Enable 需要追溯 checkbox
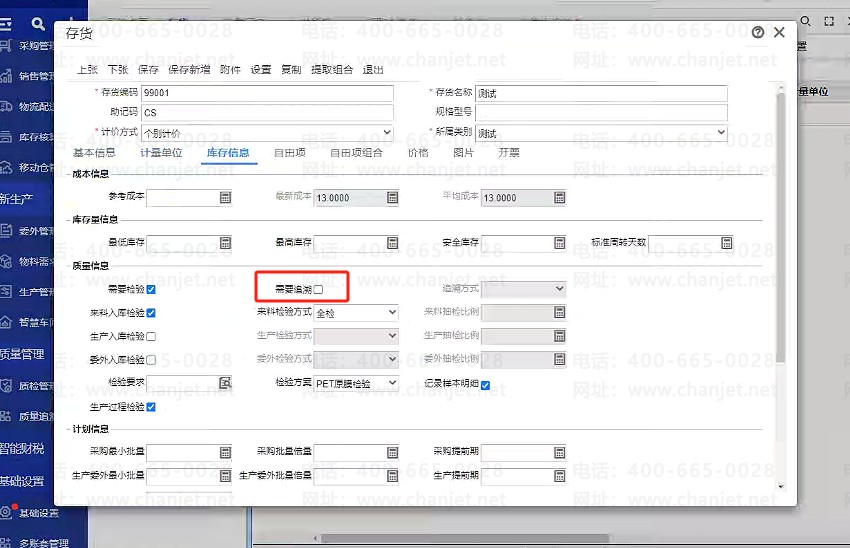This screenshot has height=548, width=850. coord(318,289)
